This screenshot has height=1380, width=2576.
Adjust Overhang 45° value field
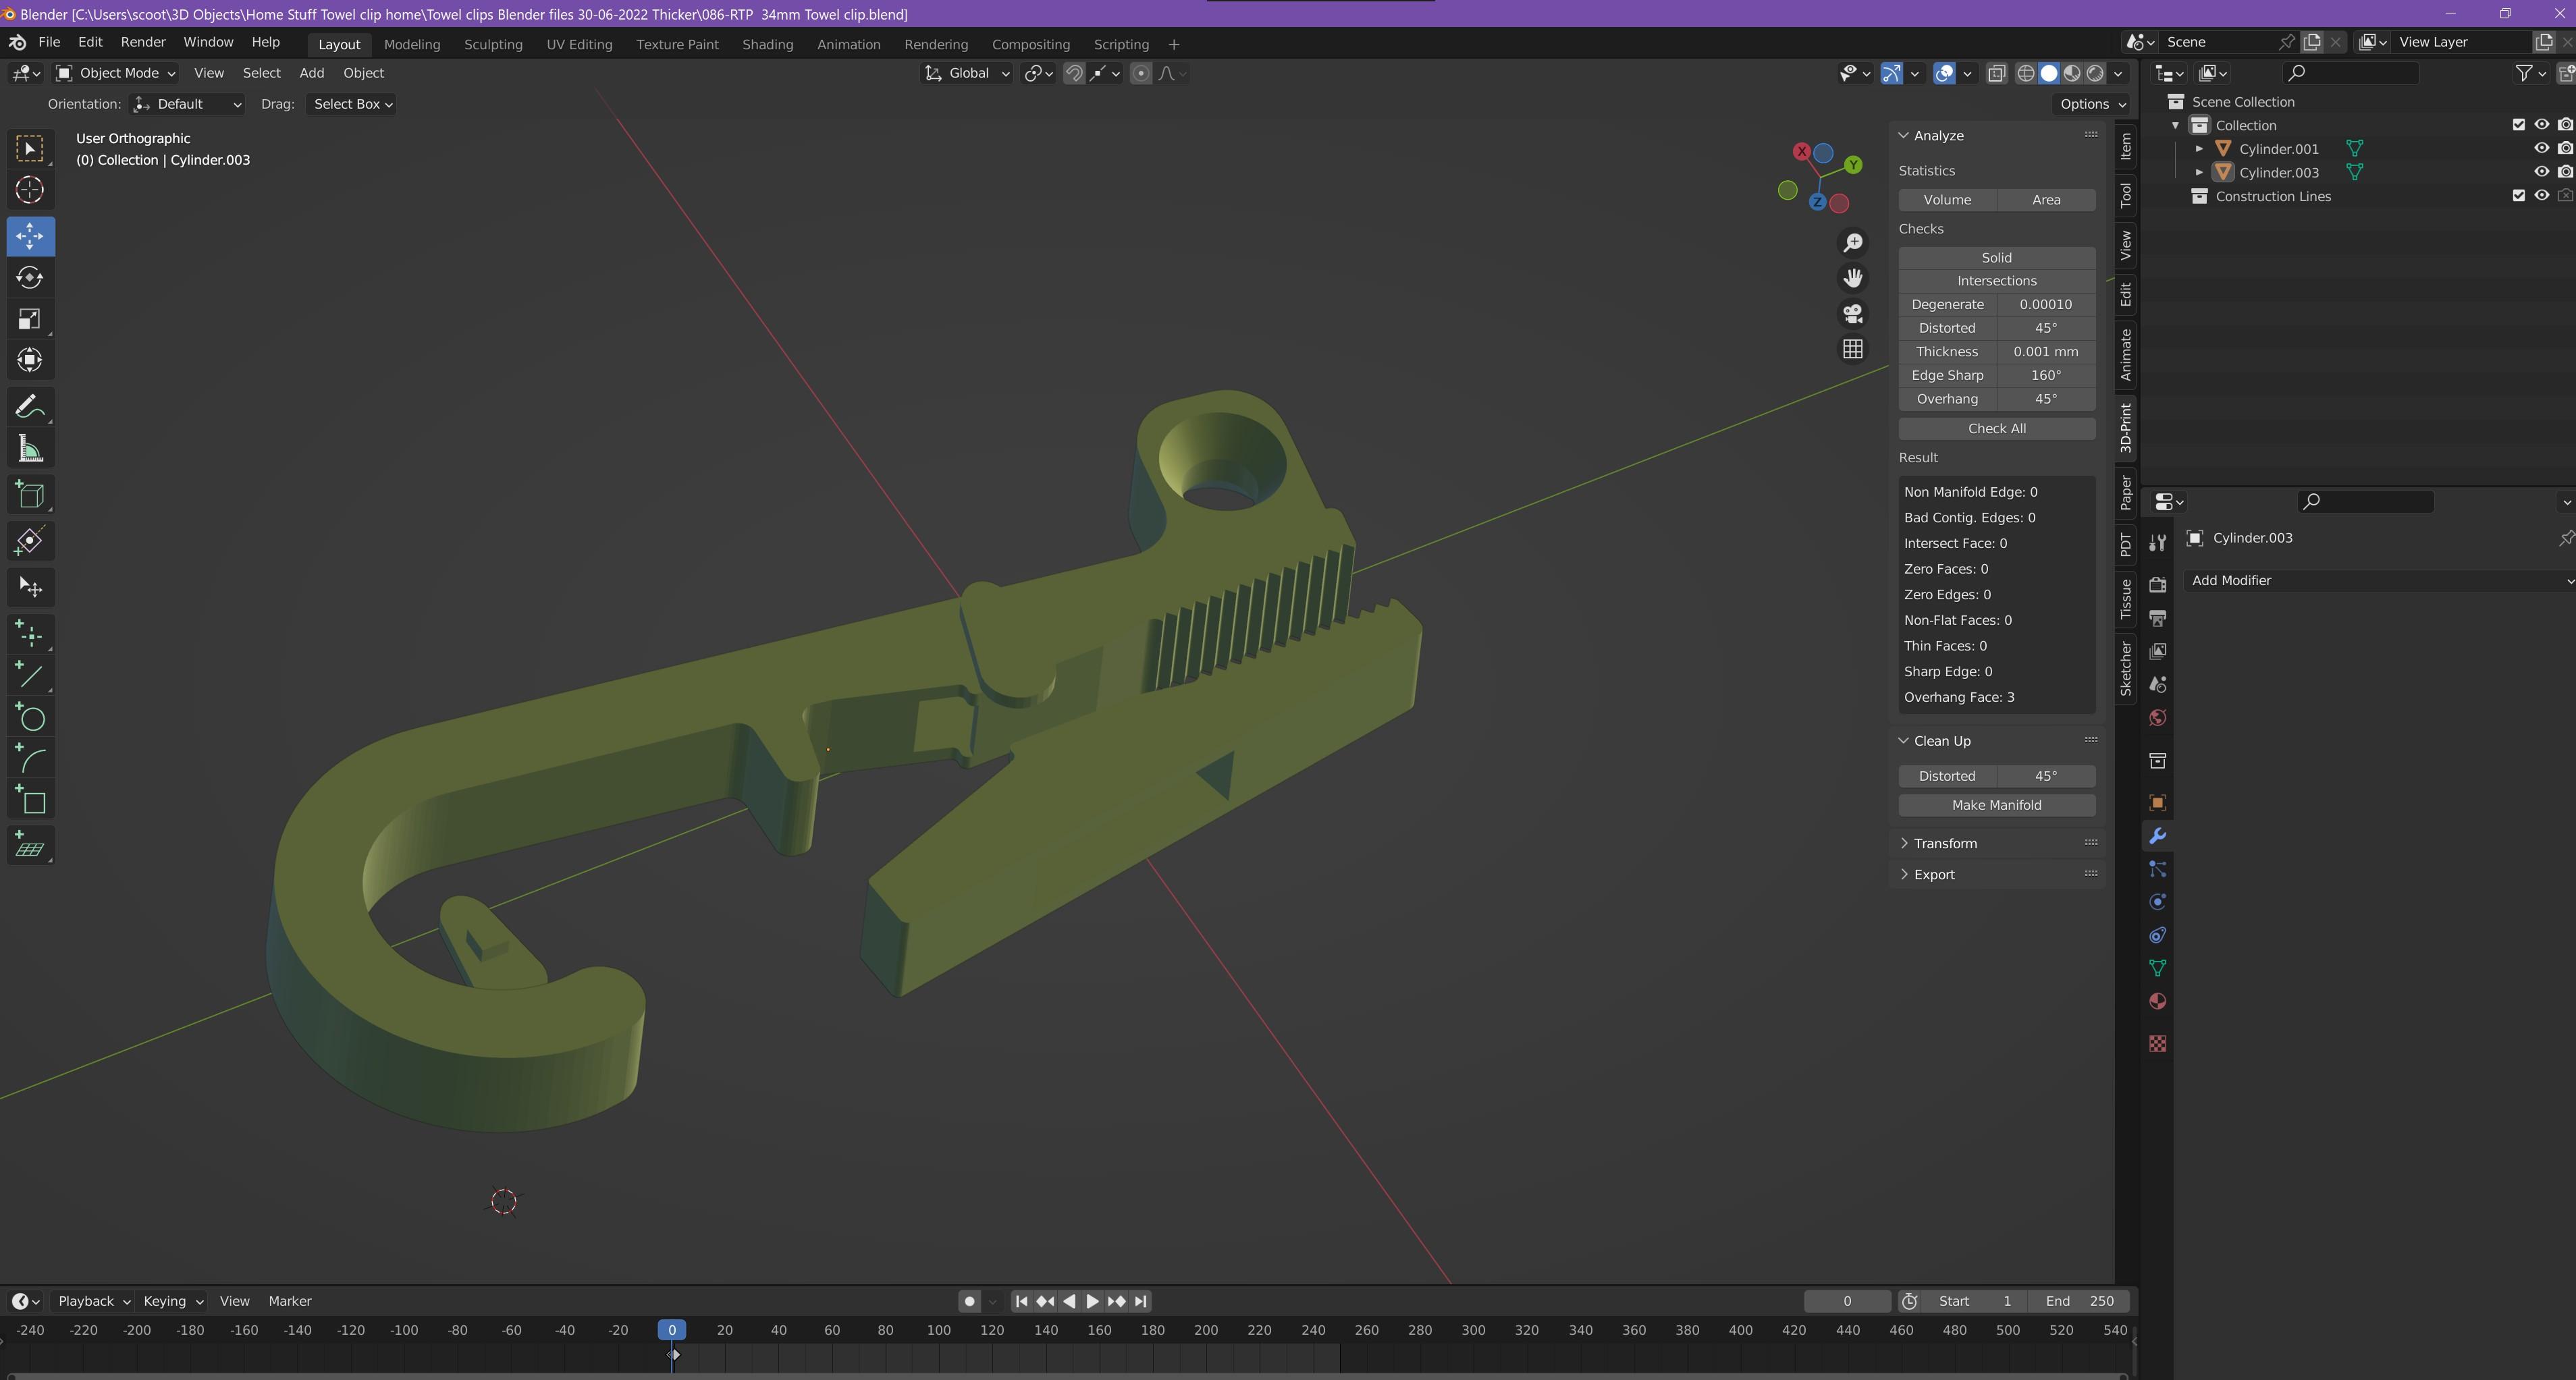(x=2046, y=399)
